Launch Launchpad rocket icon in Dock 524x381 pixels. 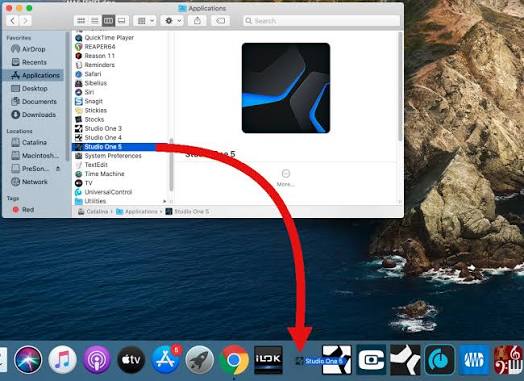click(x=200, y=360)
